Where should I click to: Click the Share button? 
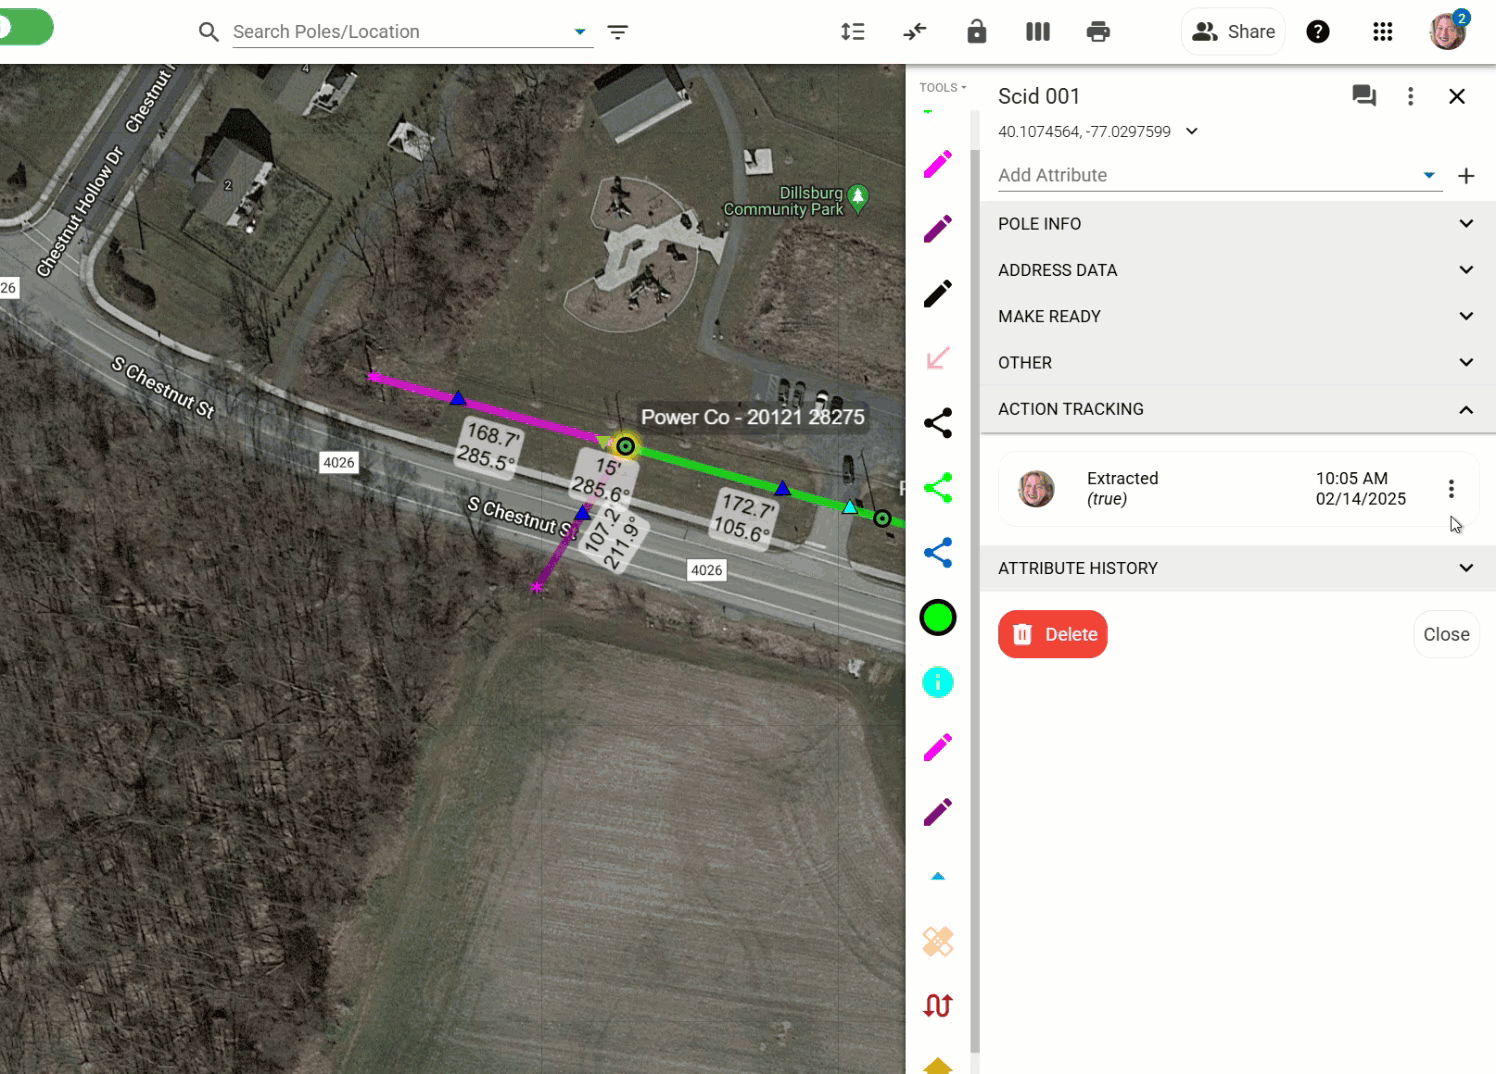tap(1233, 32)
